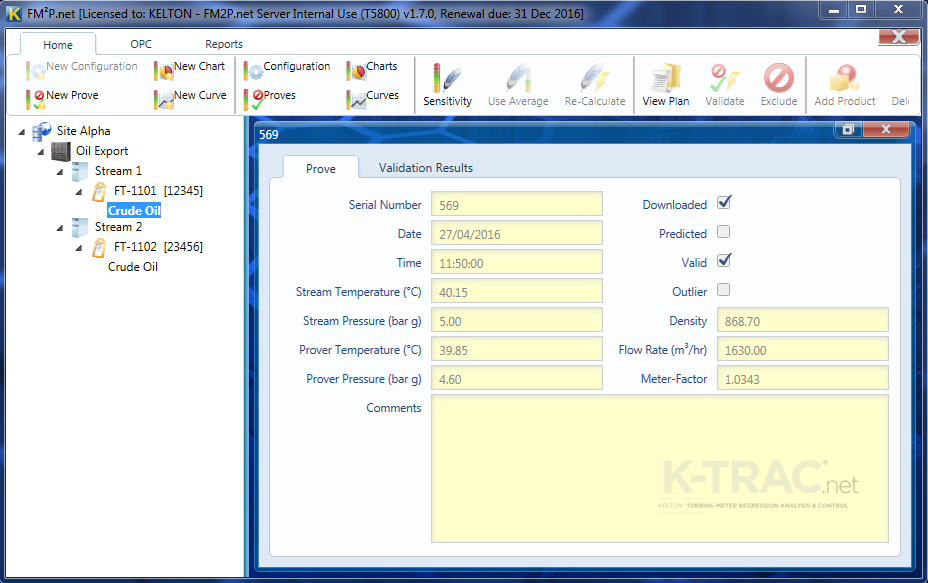Minimize the FM2P.net main window
The width and height of the screenshot is (928, 583).
click(x=834, y=9)
